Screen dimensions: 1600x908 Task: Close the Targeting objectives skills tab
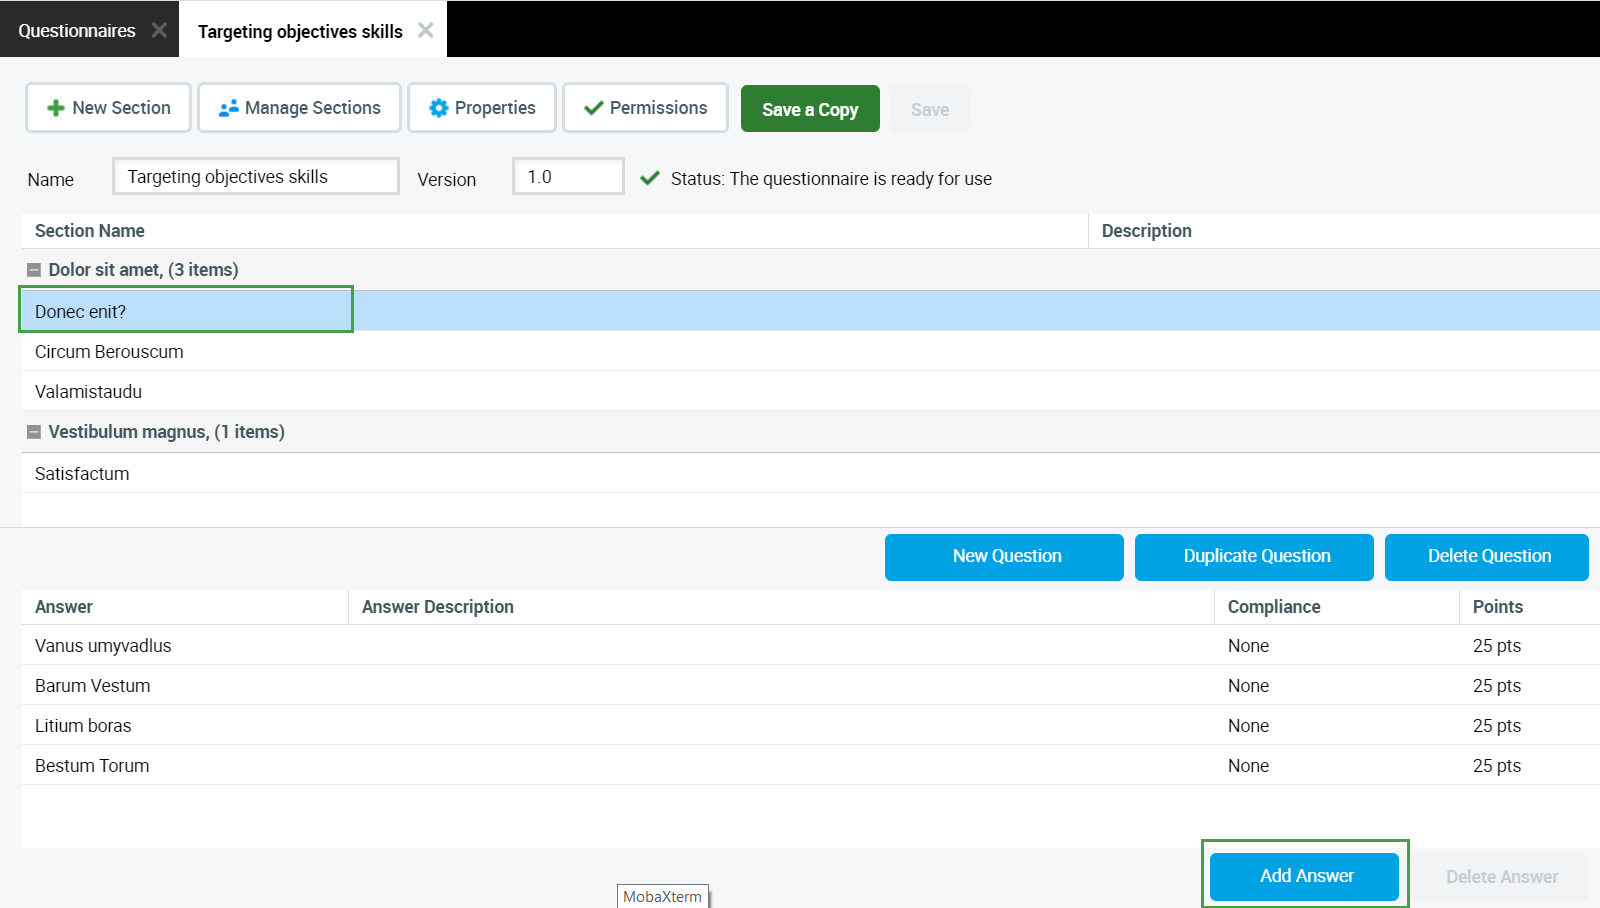pos(426,30)
